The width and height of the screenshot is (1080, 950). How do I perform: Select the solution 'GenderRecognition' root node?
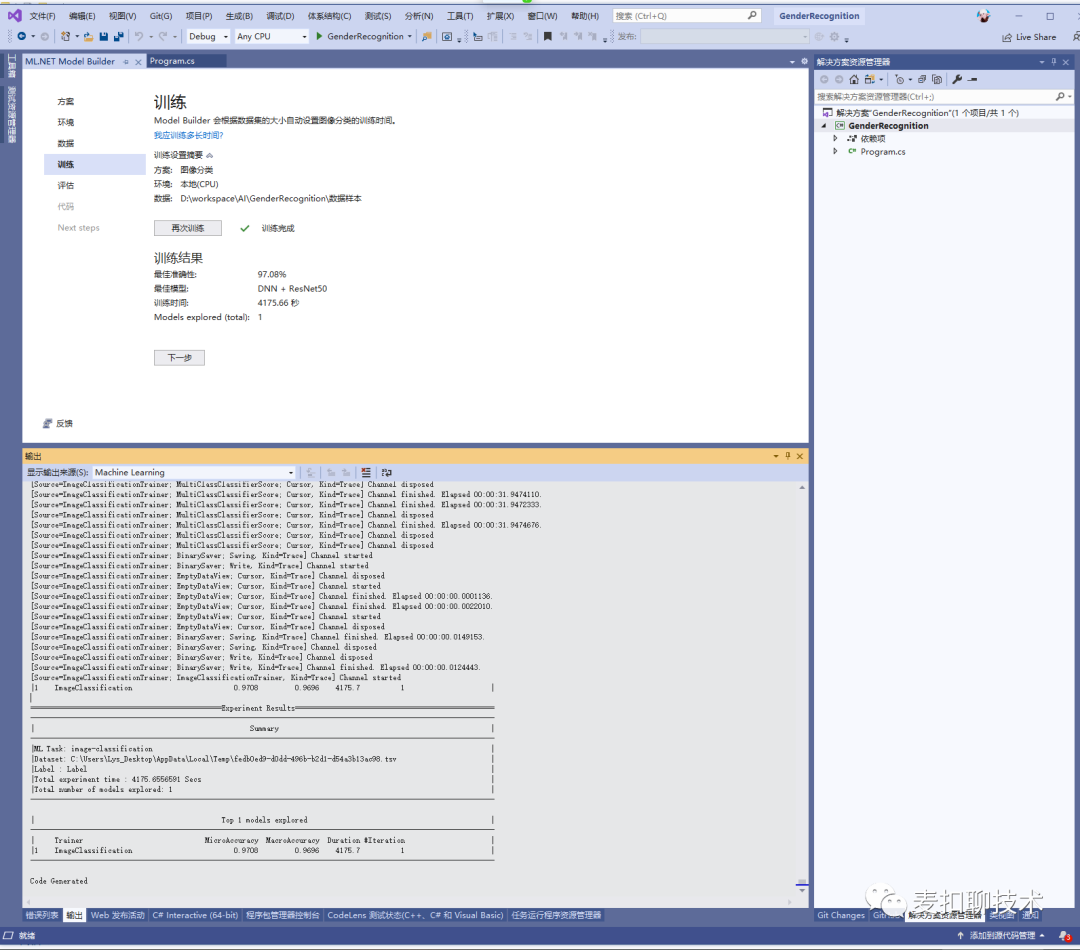[x=927, y=113]
